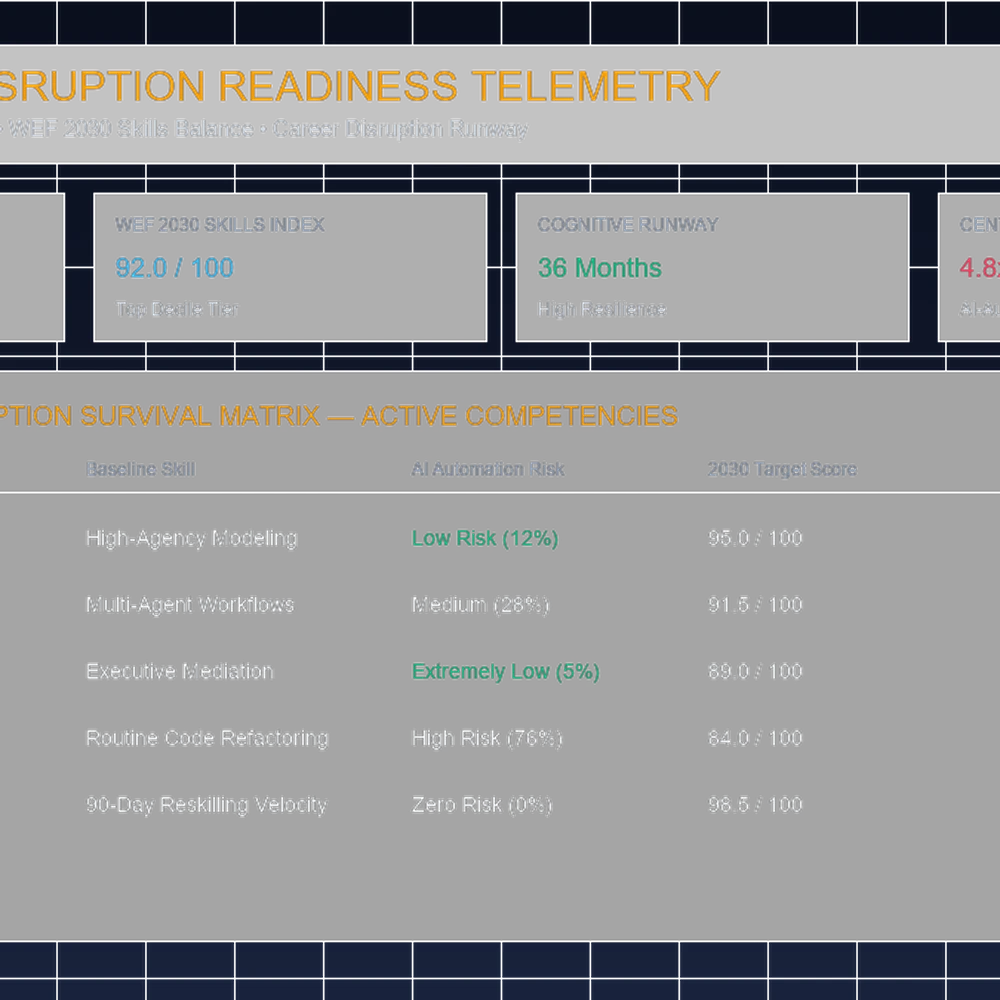Click the AI Automation Risk column header
This screenshot has width=1000, height=1000.
[x=488, y=469]
